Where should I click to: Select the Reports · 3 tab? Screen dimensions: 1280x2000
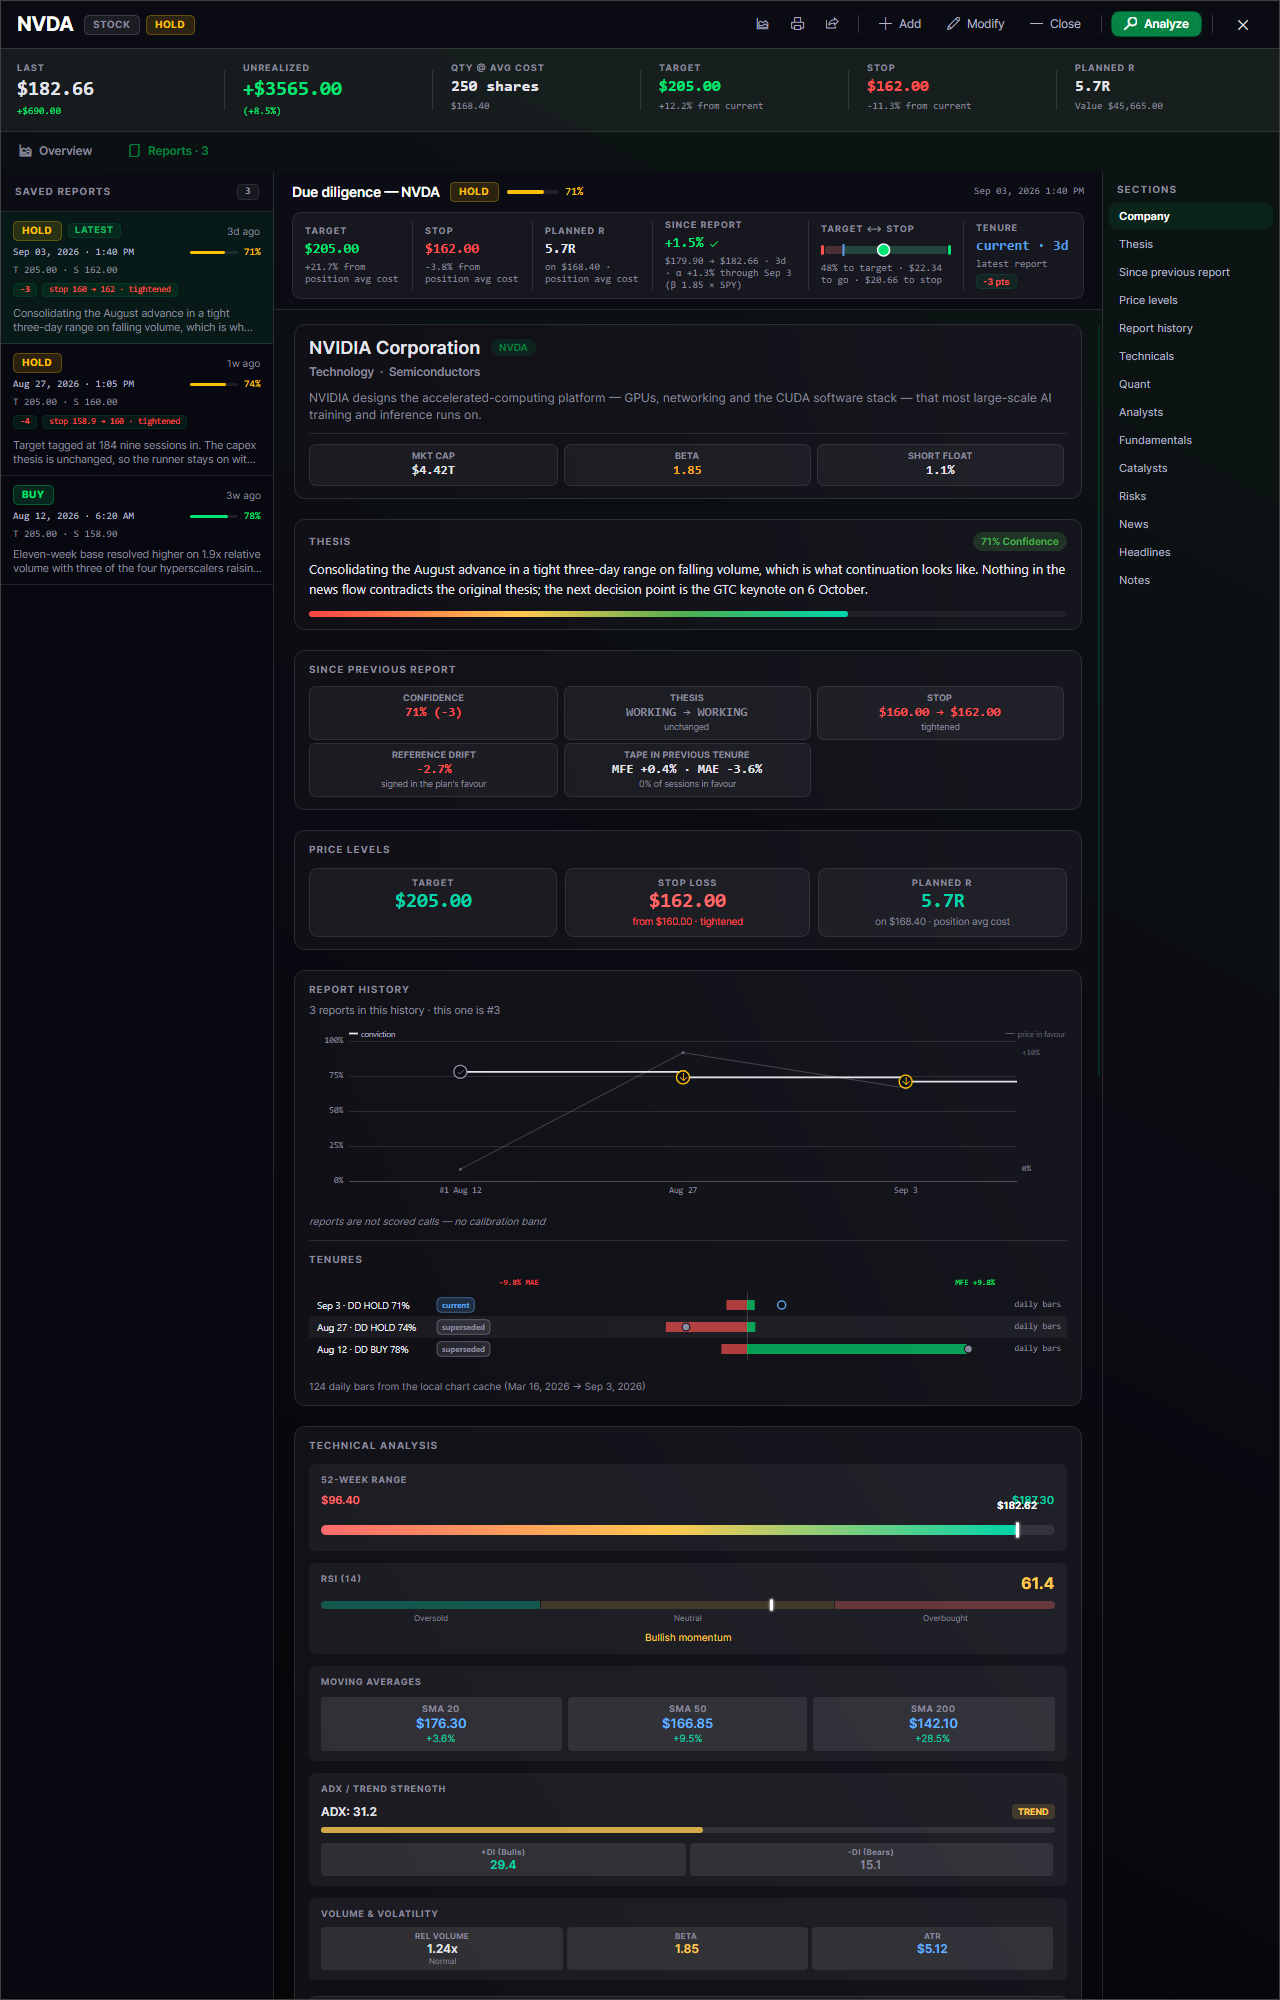coord(169,151)
